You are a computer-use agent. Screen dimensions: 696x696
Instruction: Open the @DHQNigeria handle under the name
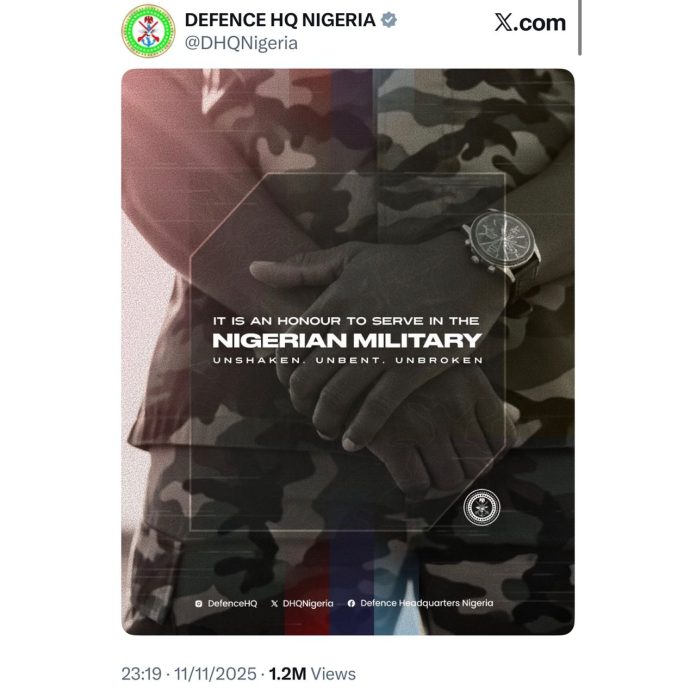tap(241, 45)
